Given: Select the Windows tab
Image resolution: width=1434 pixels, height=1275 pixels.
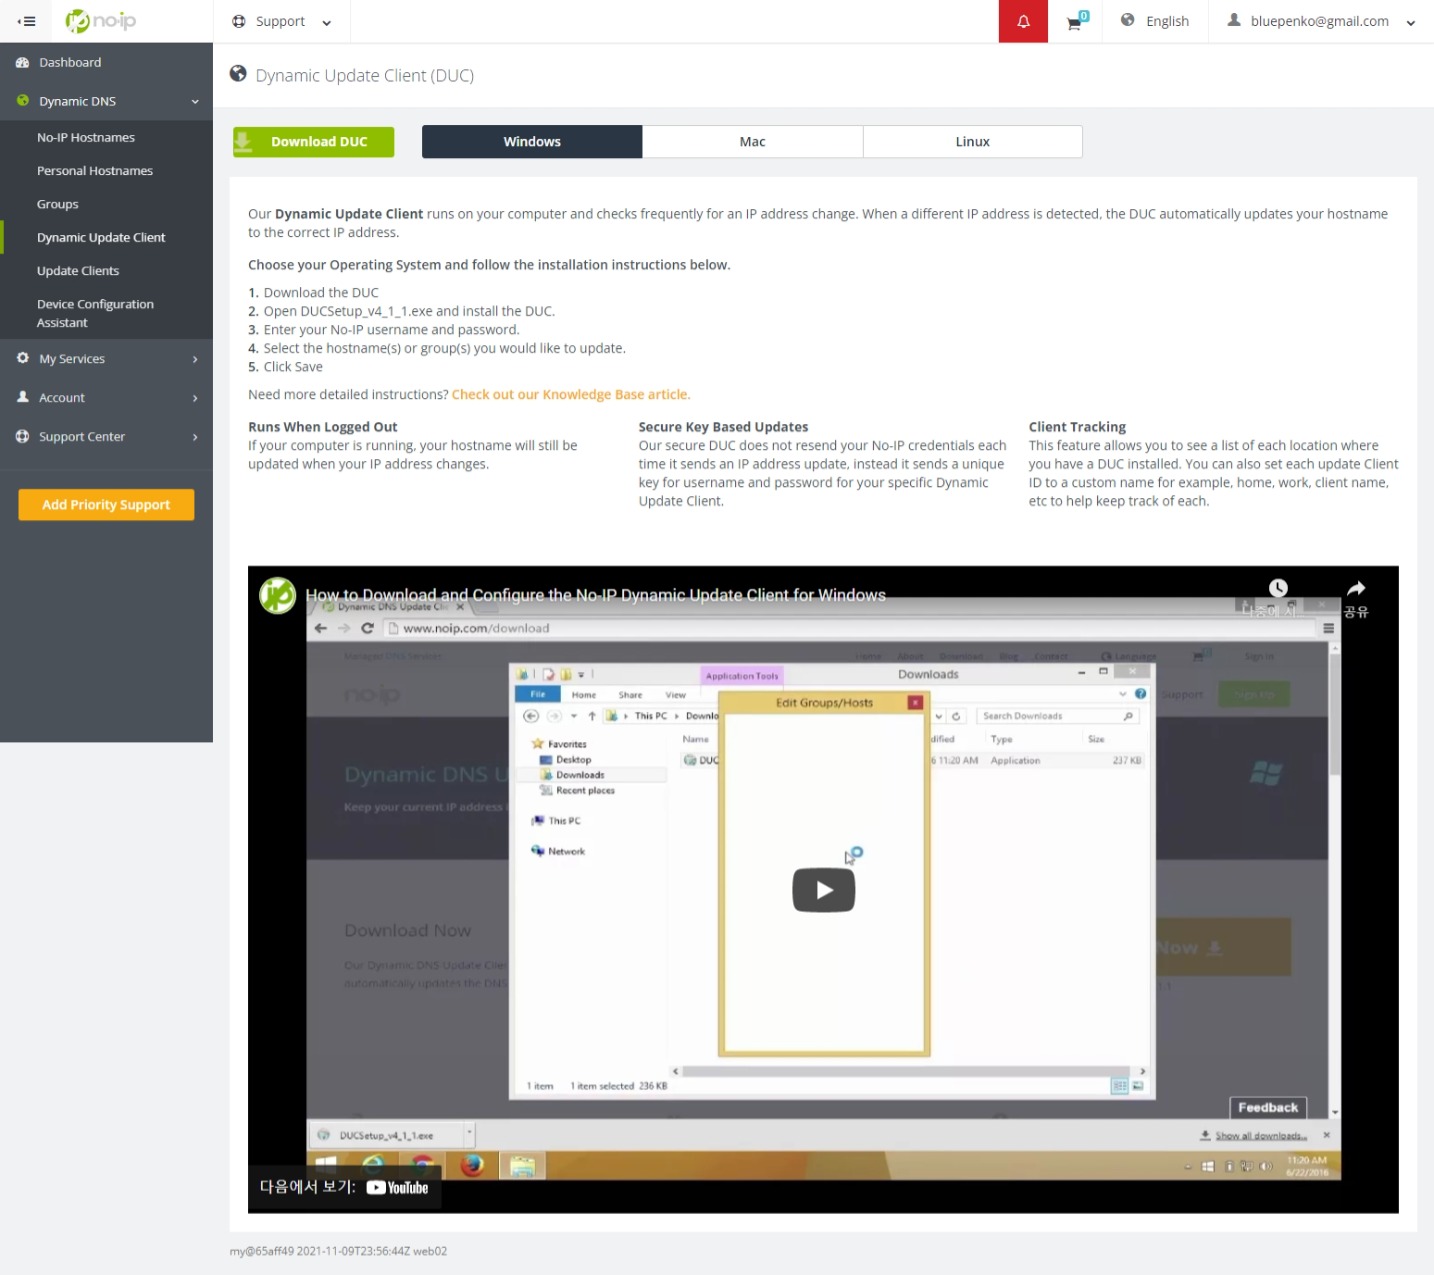Looking at the screenshot, I should pos(532,142).
